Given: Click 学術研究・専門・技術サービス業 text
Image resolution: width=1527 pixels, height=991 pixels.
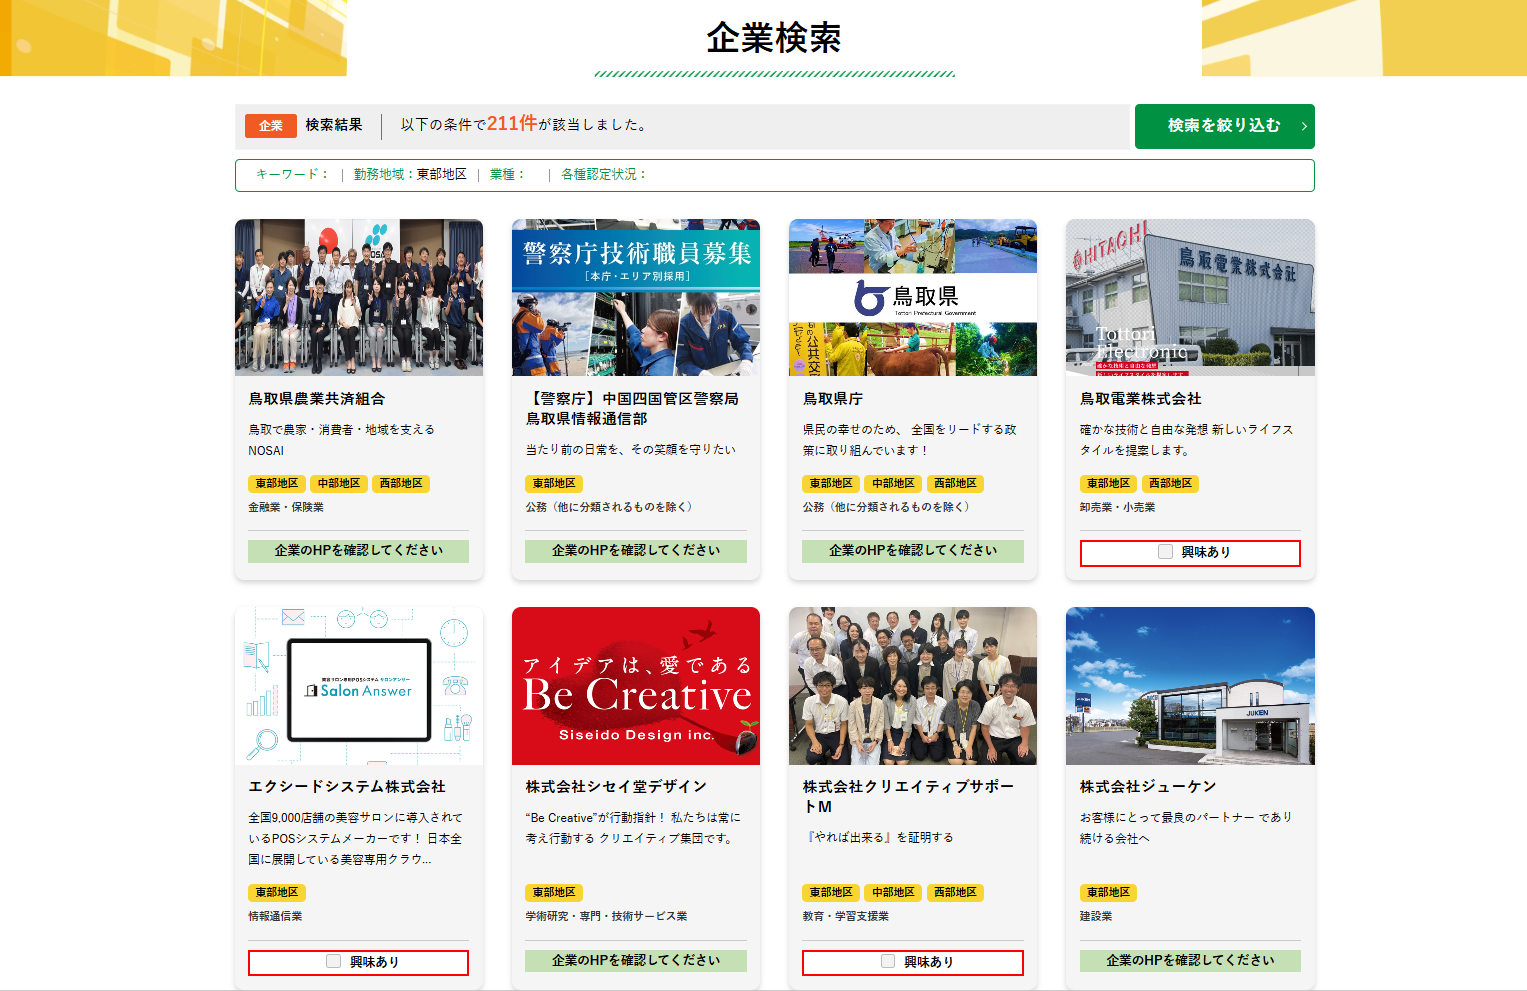Looking at the screenshot, I should (606, 917).
